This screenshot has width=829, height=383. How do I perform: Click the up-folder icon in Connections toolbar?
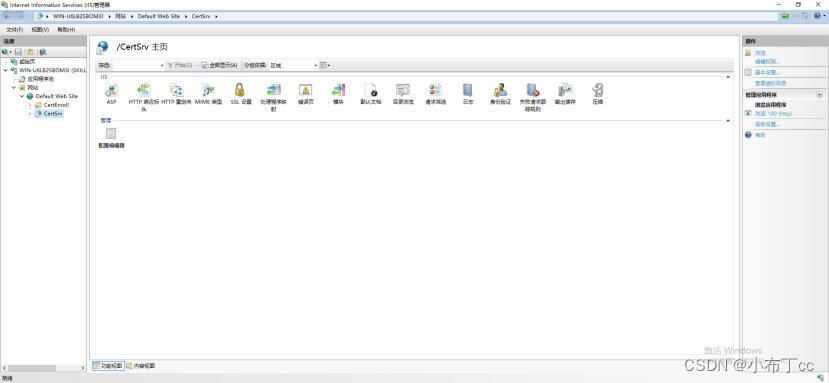pyautogui.click(x=31, y=52)
